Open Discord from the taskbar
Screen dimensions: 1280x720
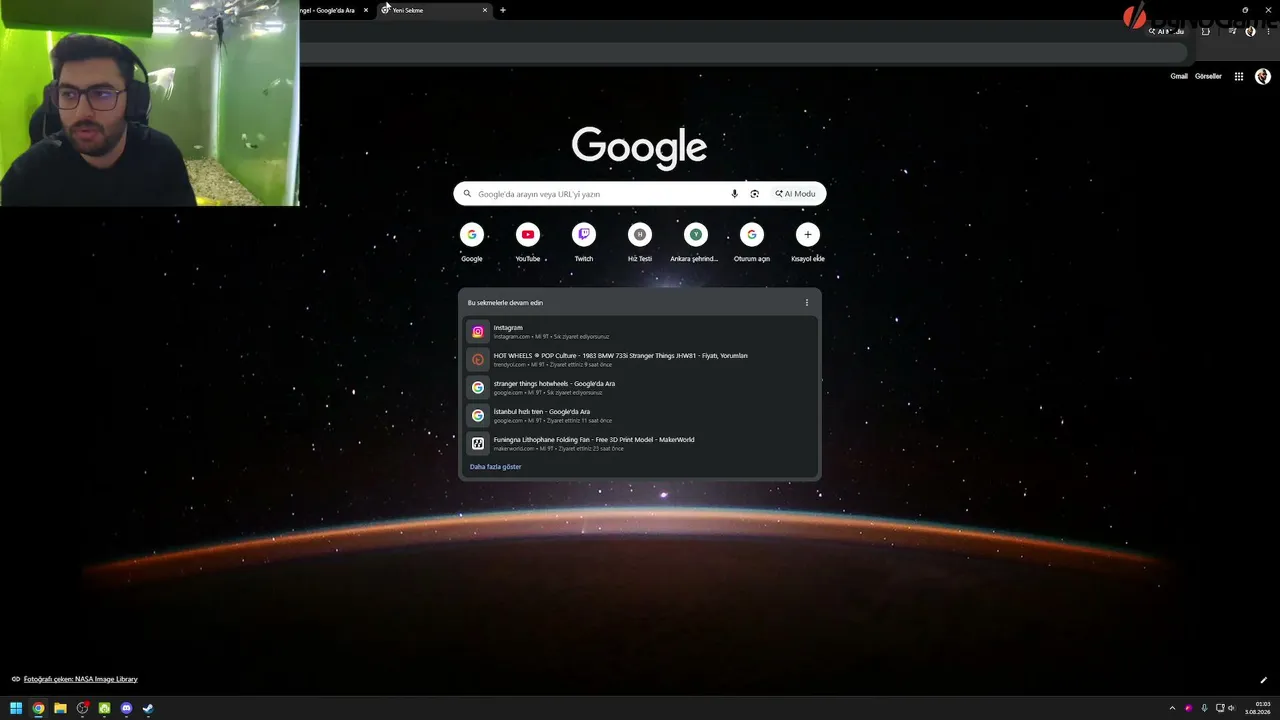[x=126, y=708]
